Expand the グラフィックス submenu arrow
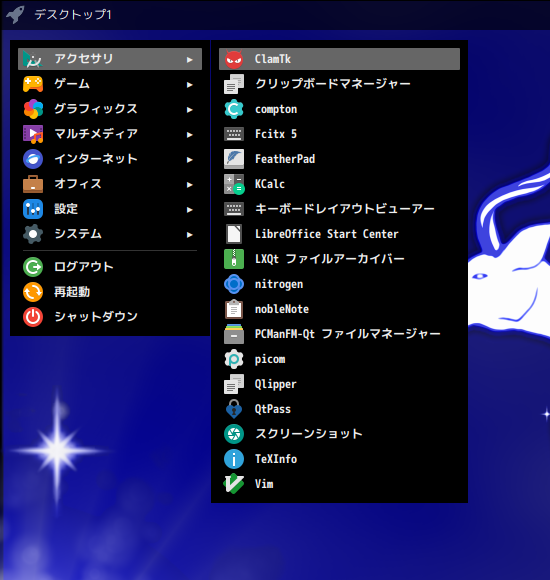Viewport: 550px width, 580px height. point(190,110)
